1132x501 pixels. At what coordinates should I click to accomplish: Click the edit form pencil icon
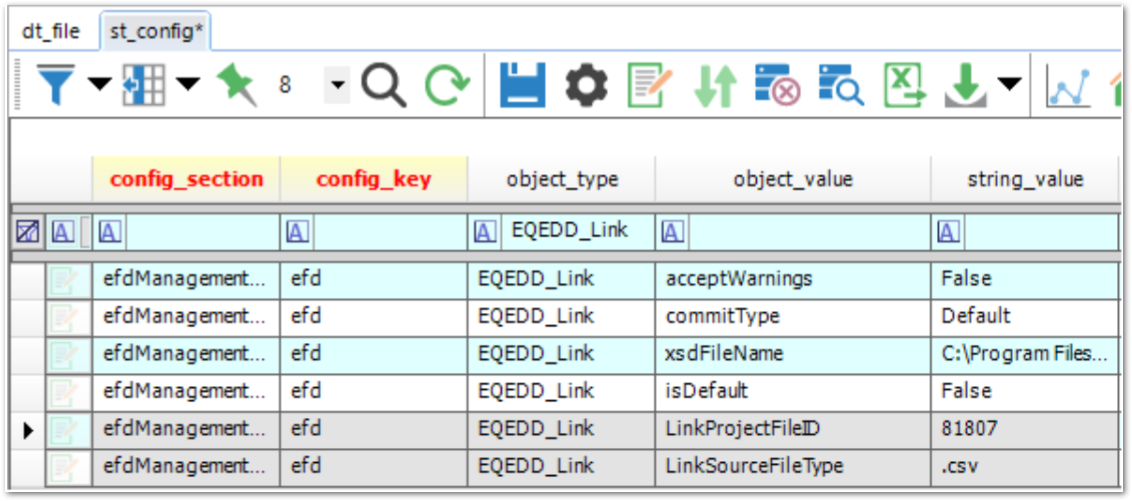[650, 84]
